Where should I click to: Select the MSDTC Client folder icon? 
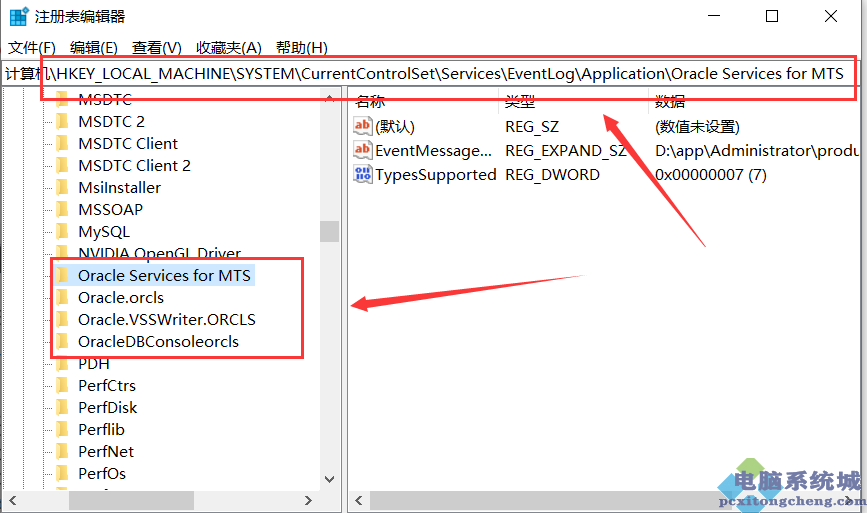62,143
